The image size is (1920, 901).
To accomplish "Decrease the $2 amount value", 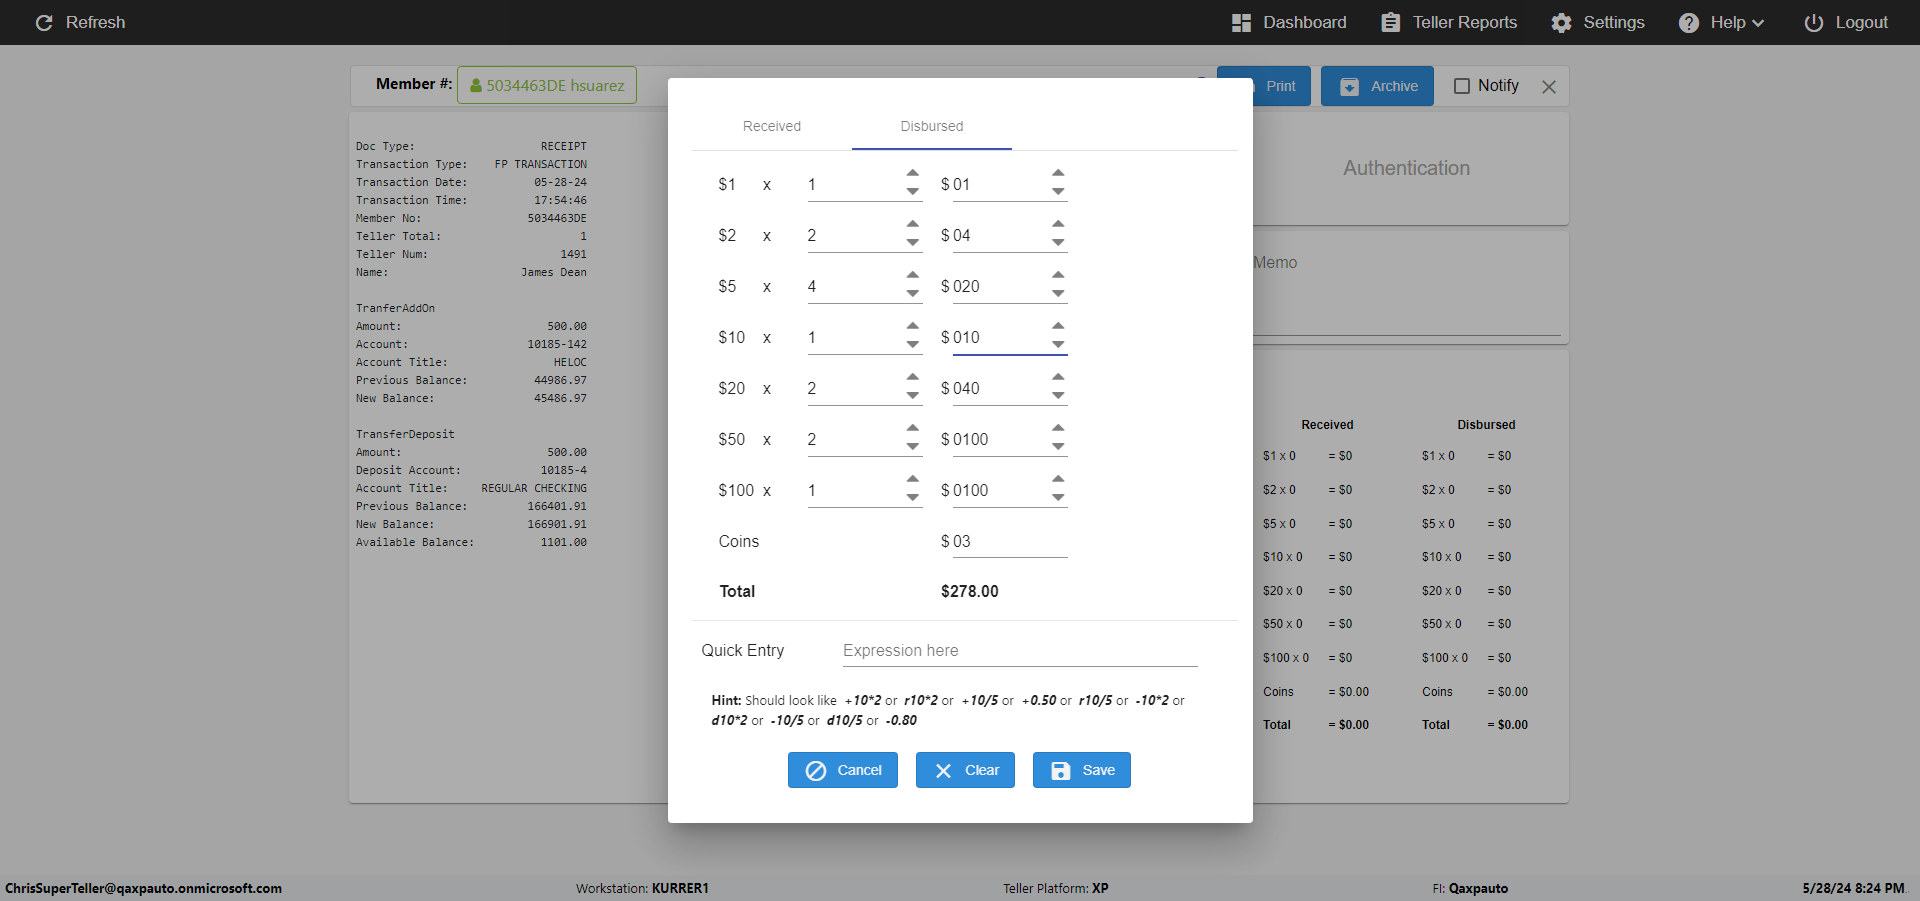I will click(1058, 242).
